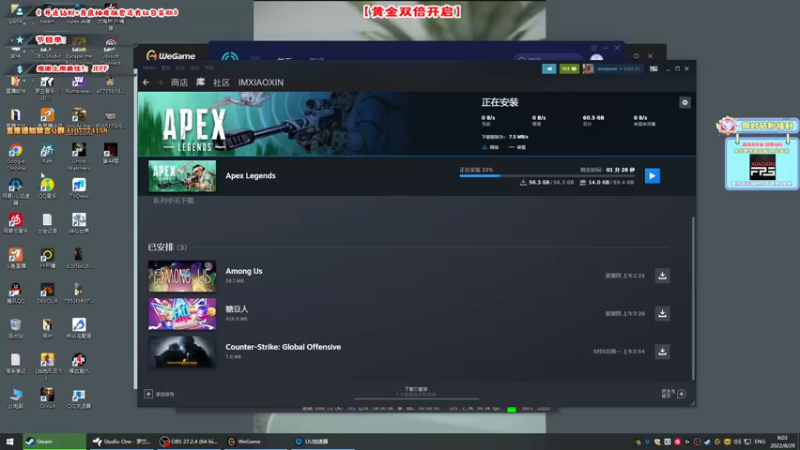The height and width of the screenshot is (450, 800).
Task: Open the clock and date in taskbar
Action: pos(782,442)
